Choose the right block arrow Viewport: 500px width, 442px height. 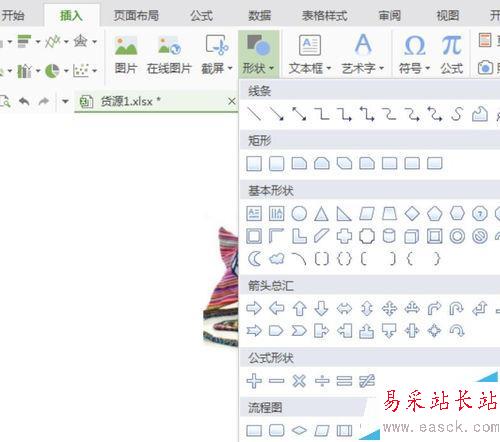pos(254,308)
